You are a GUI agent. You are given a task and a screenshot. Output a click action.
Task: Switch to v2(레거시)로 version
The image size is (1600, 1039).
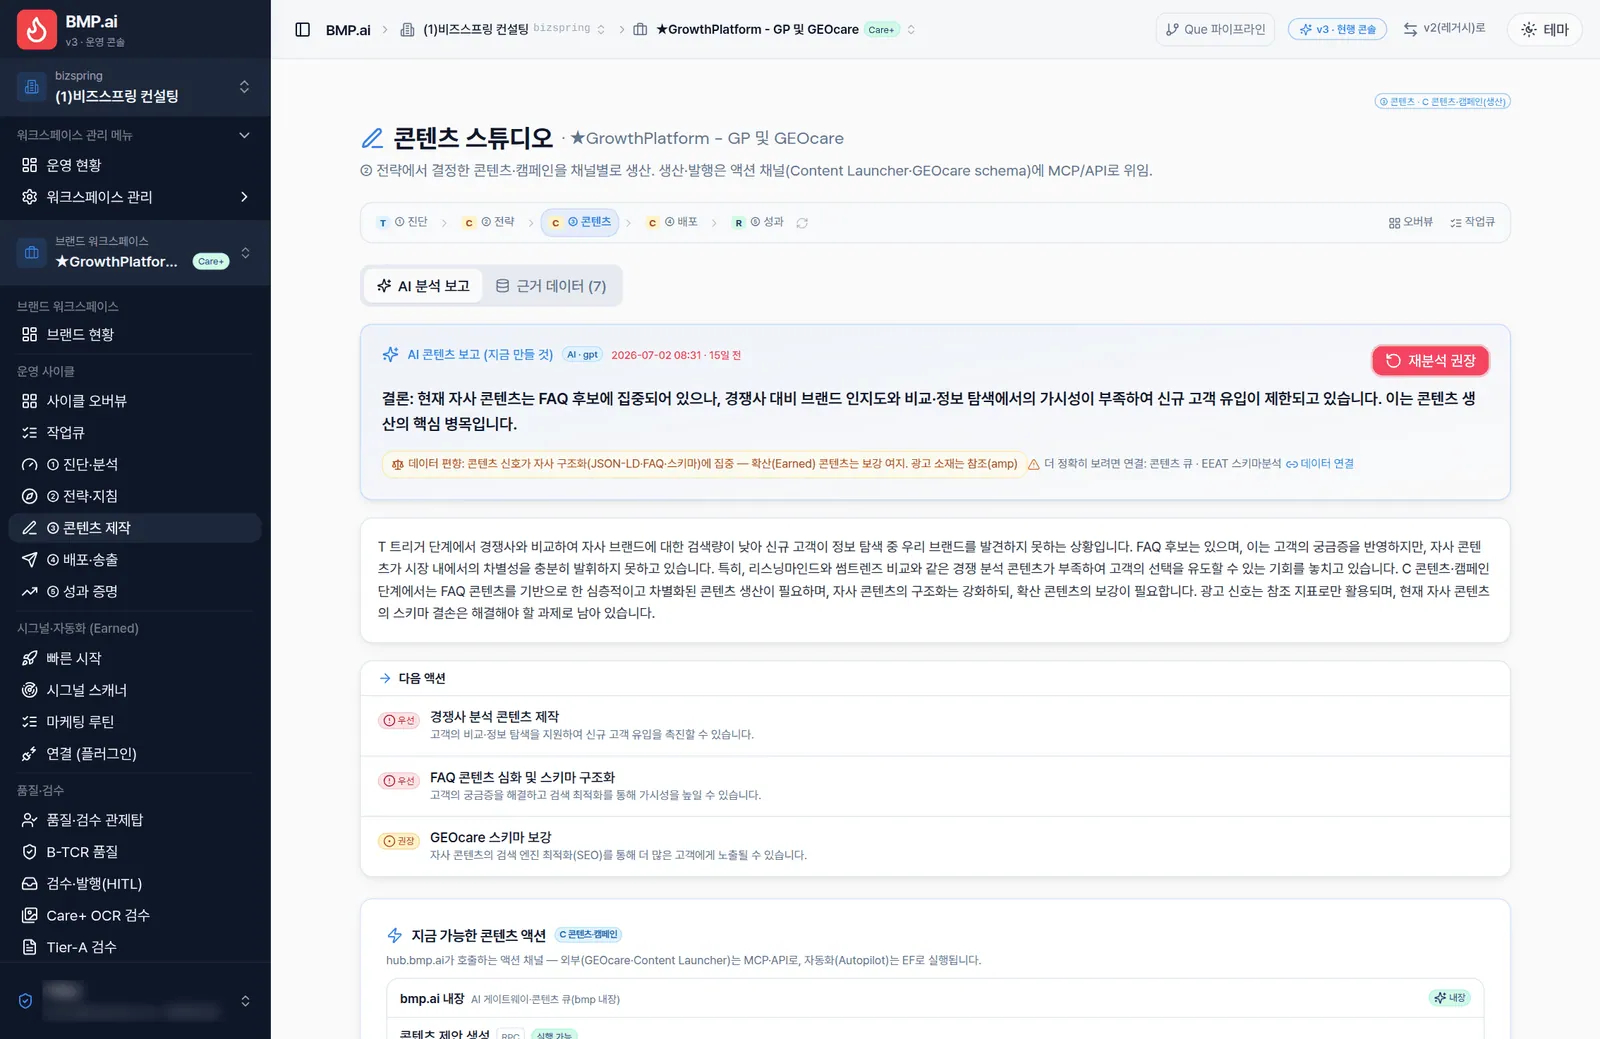point(1444,29)
